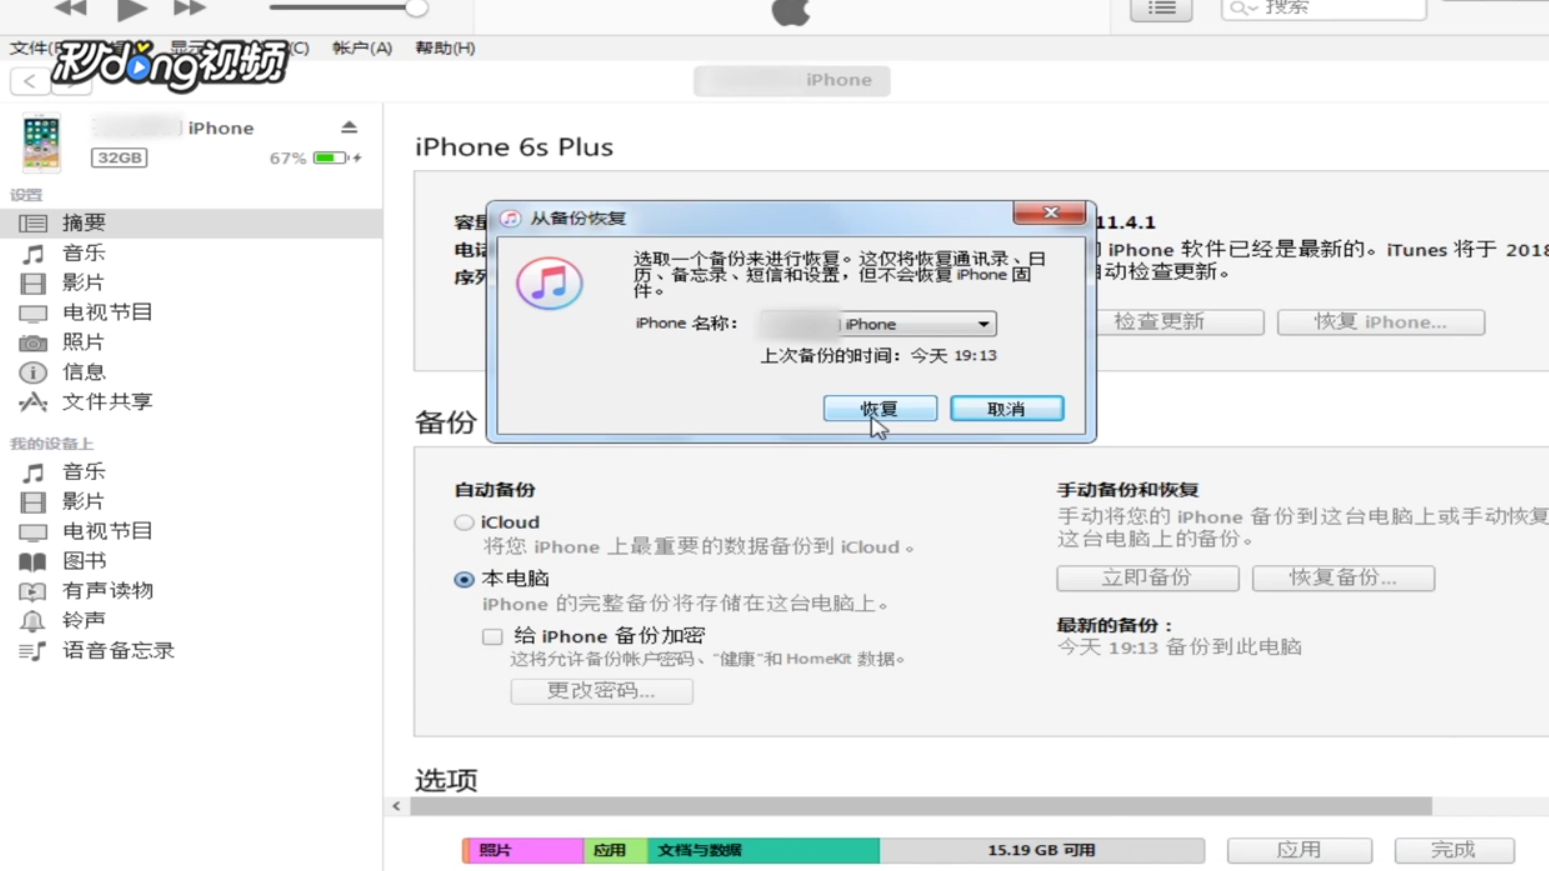Click the rewind playback button

70,9
